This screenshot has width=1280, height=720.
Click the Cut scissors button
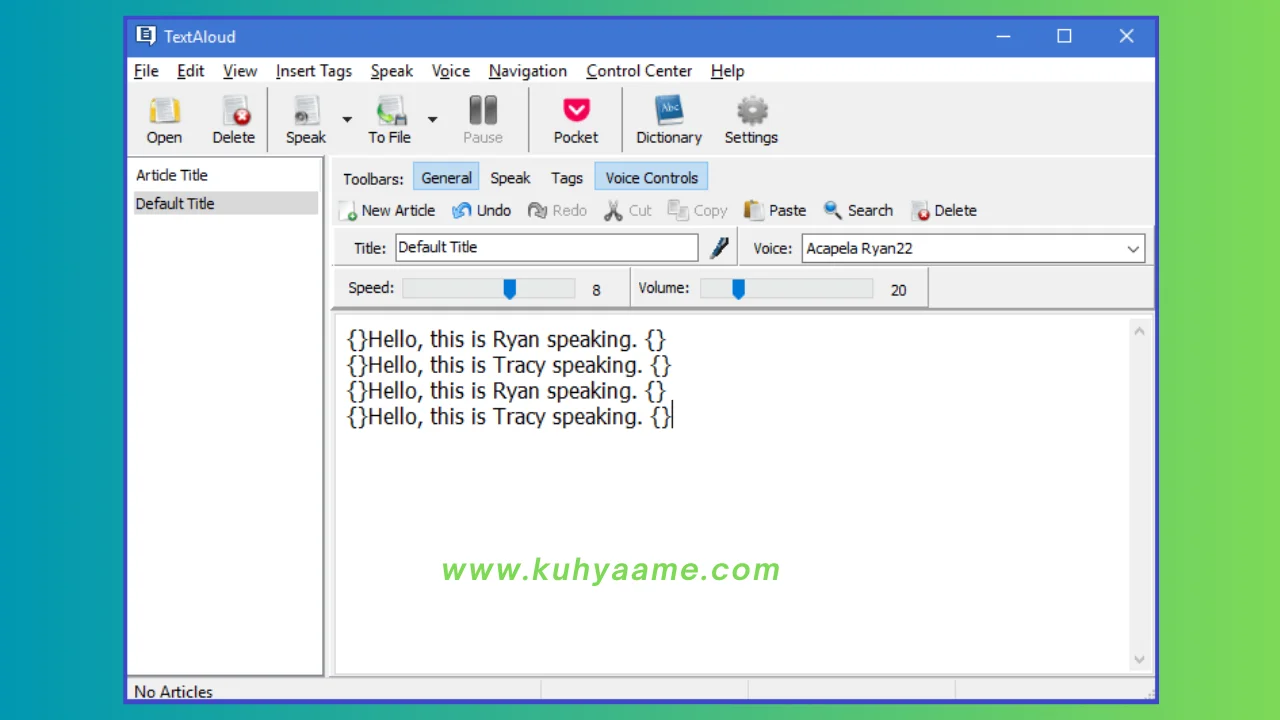pos(628,210)
